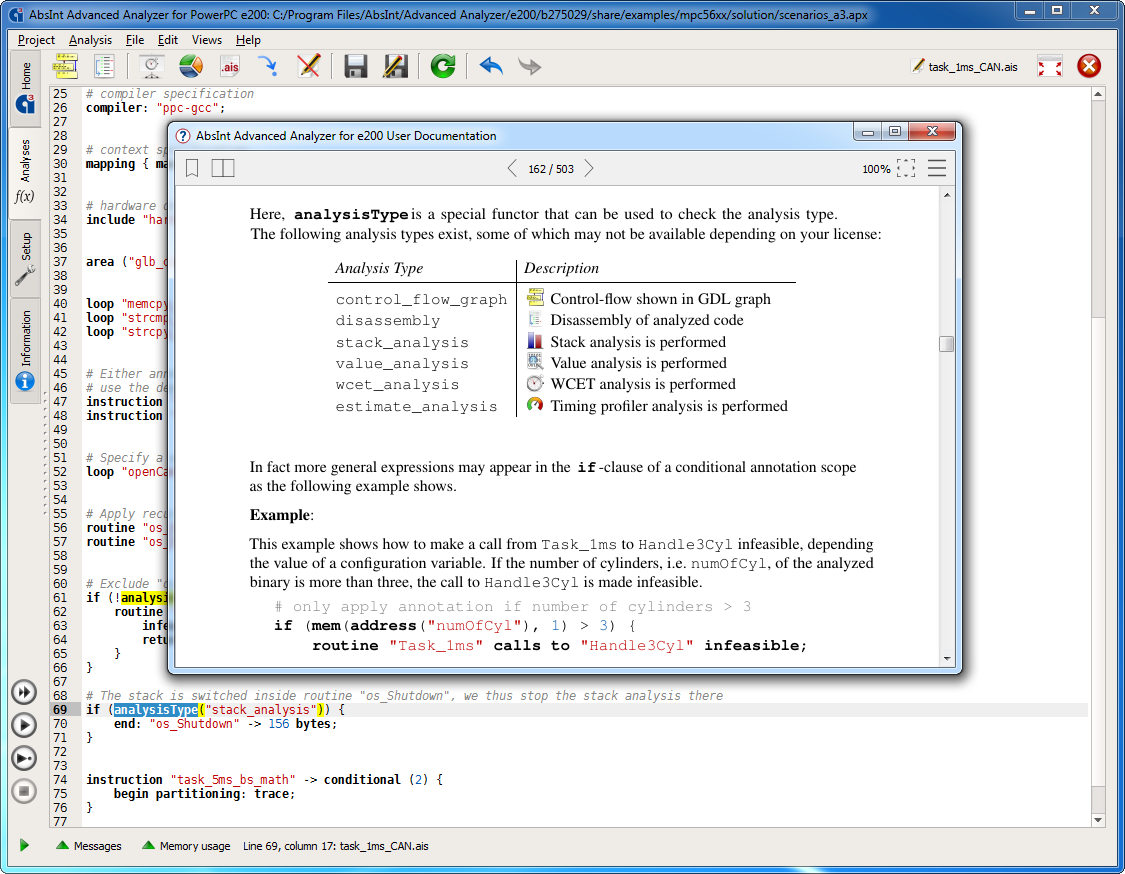Image resolution: width=1125 pixels, height=874 pixels.
Task: Open the Help menu
Action: pyautogui.click(x=248, y=40)
